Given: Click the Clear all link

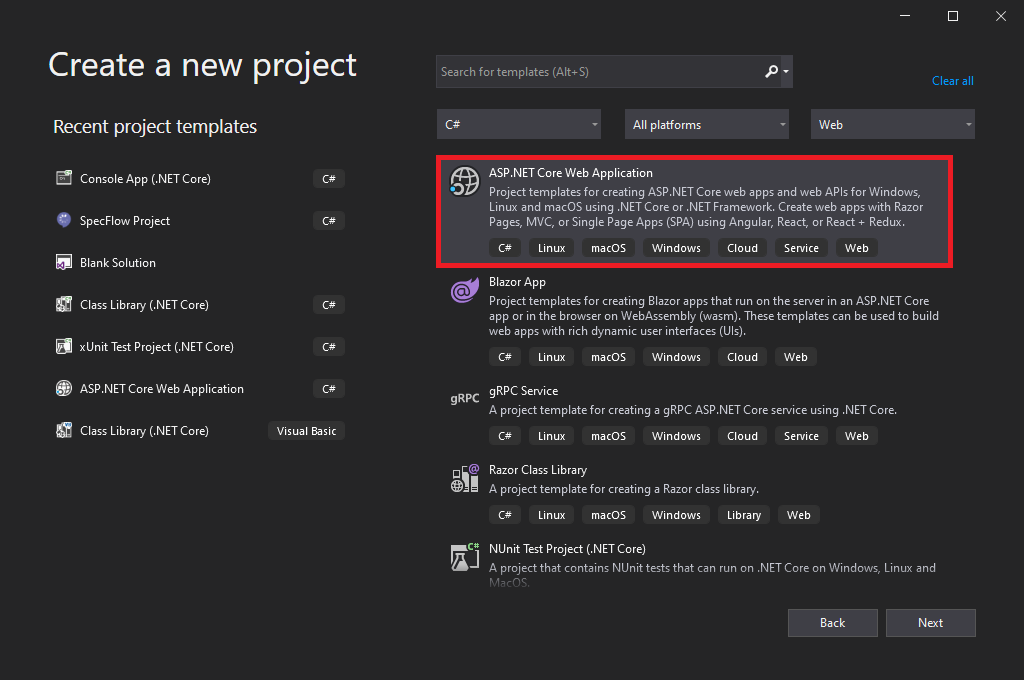Looking at the screenshot, I should [x=952, y=80].
